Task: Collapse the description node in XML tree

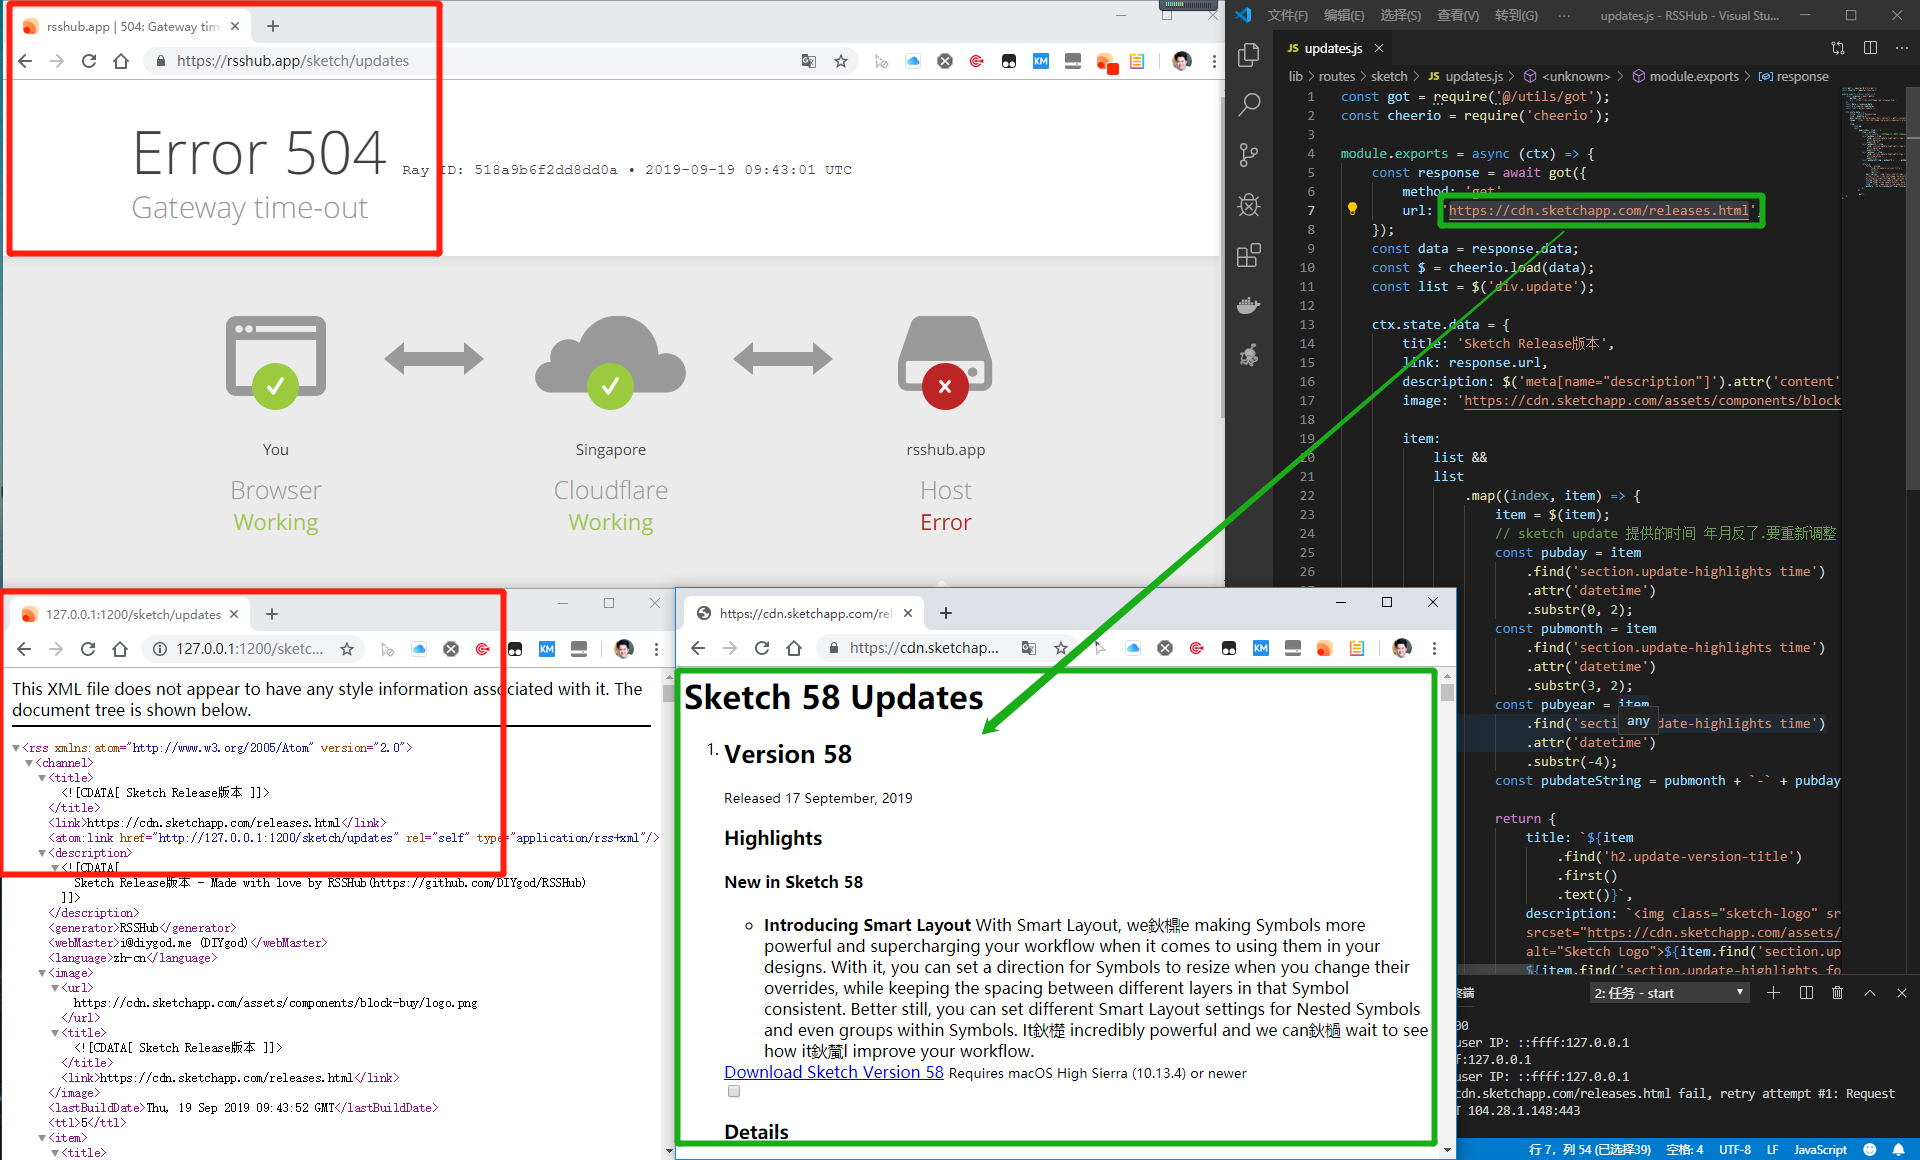Action: pyautogui.click(x=42, y=853)
